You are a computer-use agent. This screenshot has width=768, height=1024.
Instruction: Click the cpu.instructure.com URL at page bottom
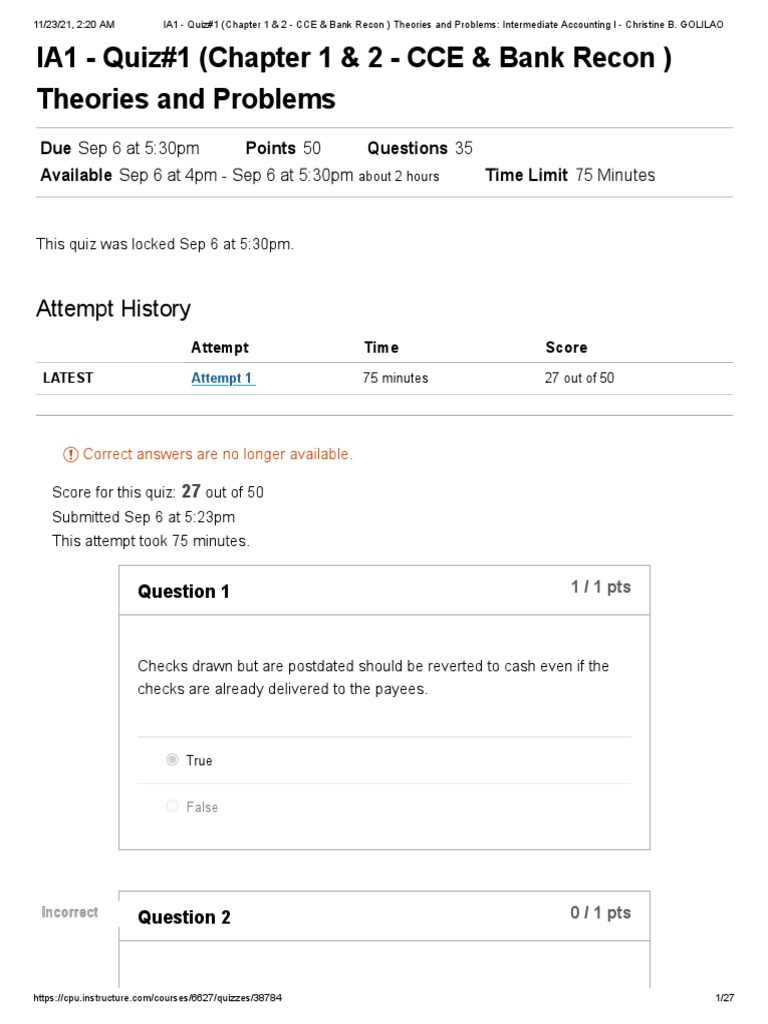164,999
